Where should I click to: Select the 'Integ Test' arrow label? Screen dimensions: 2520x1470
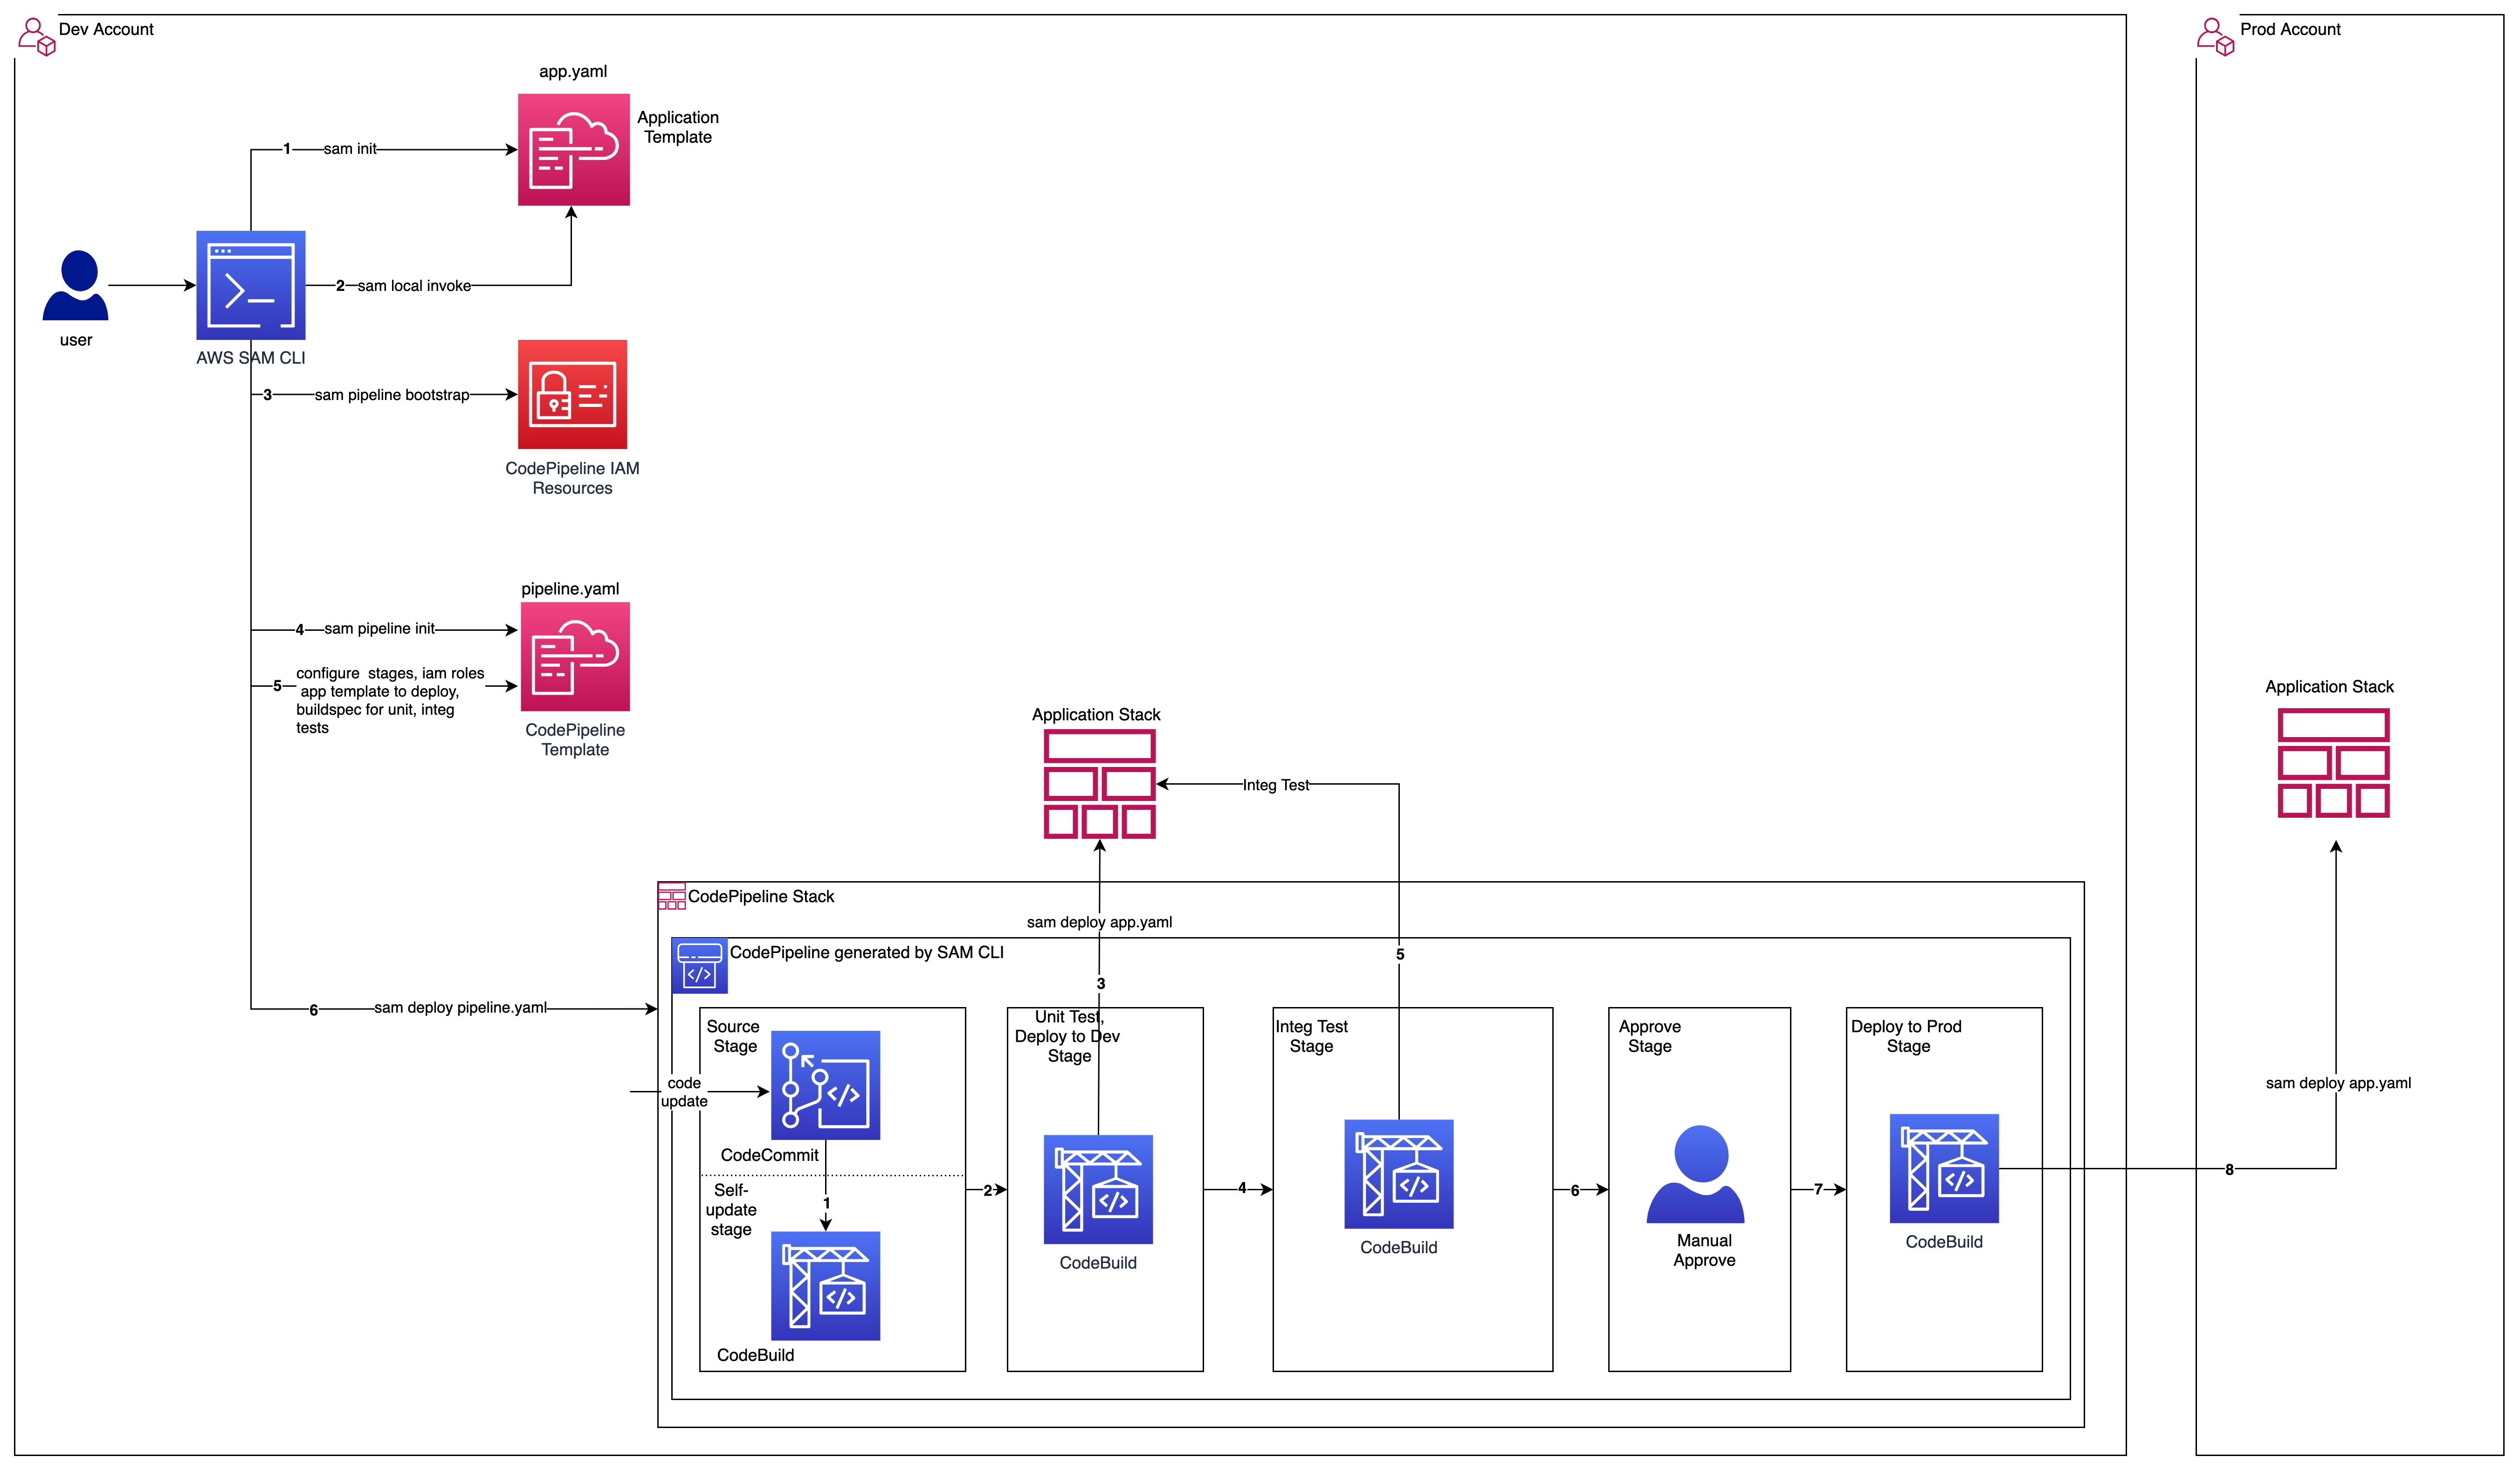click(x=1276, y=786)
